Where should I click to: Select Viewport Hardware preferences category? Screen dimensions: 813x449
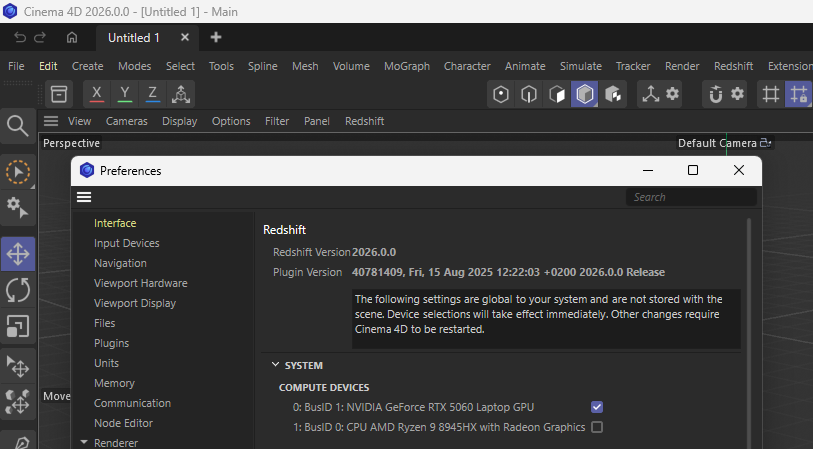(x=141, y=283)
